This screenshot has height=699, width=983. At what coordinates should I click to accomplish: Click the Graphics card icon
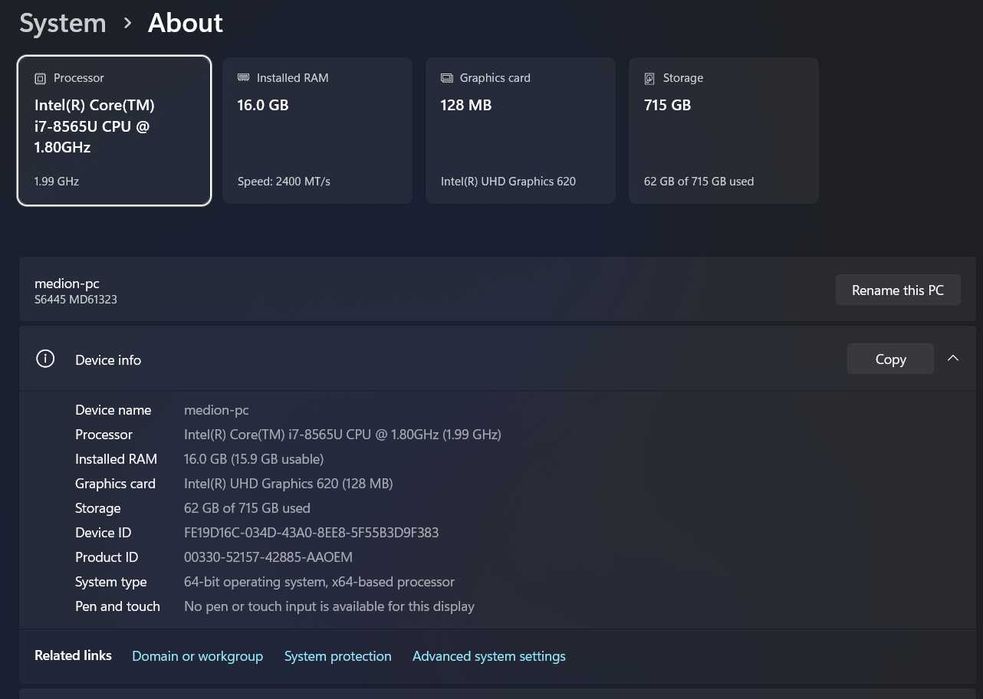pyautogui.click(x=446, y=78)
